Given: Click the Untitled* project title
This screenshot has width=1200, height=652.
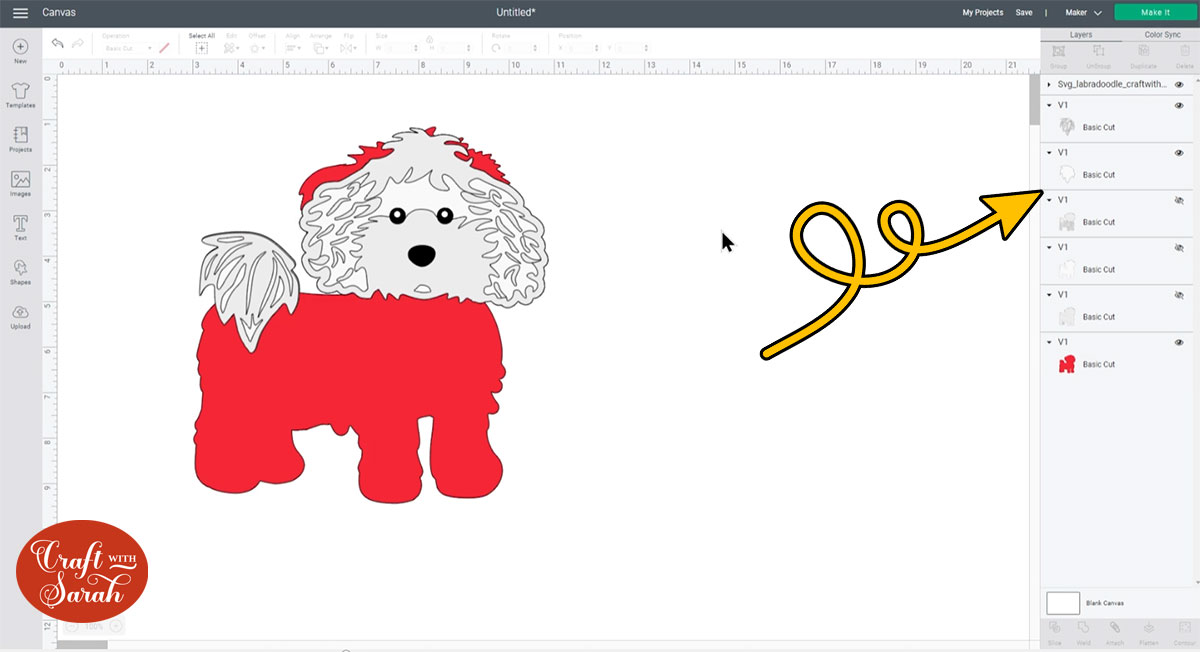Looking at the screenshot, I should (x=516, y=12).
